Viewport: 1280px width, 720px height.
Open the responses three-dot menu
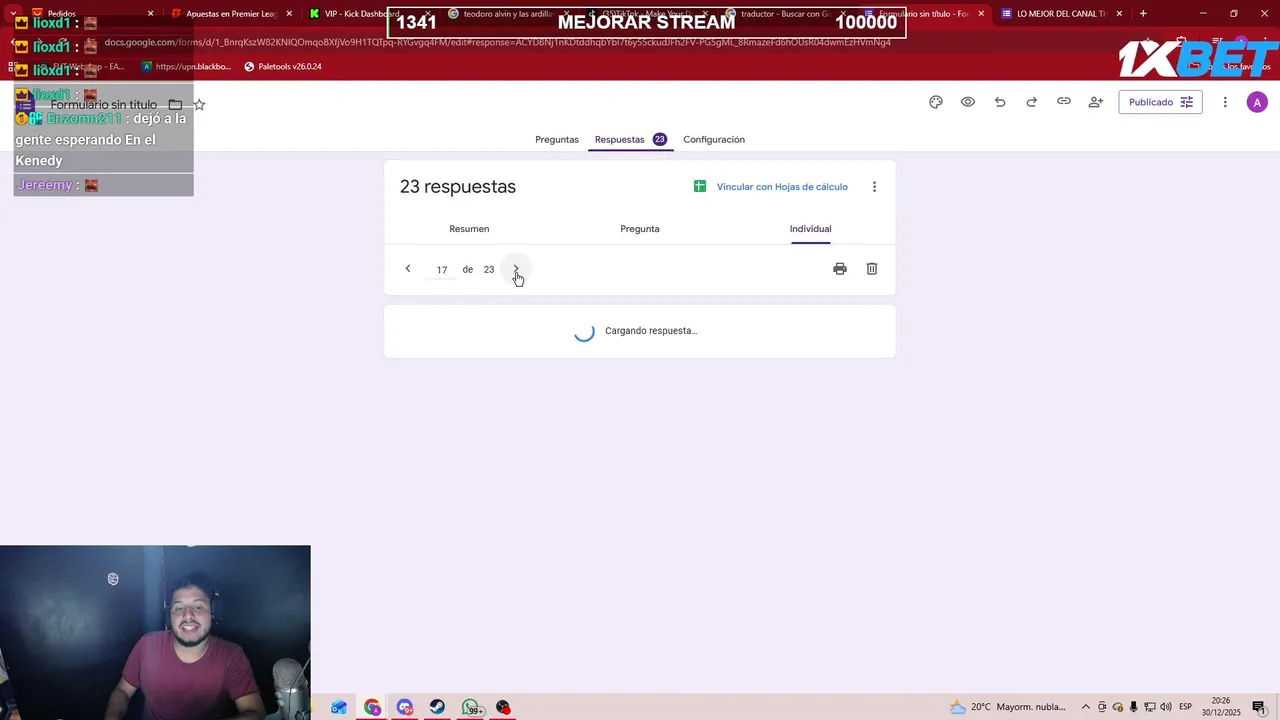[874, 187]
